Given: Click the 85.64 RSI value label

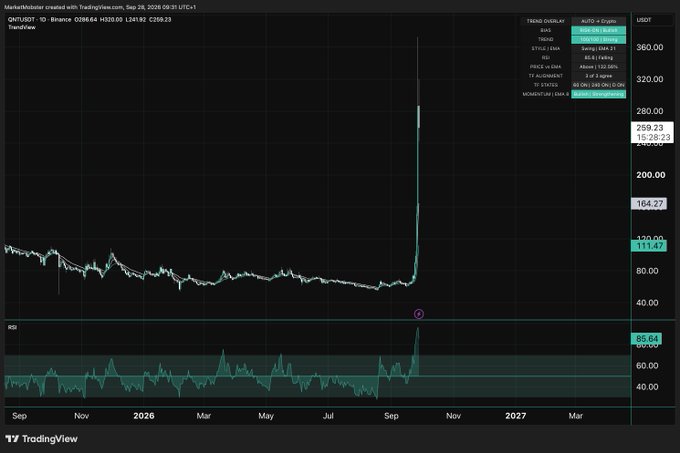Looking at the screenshot, I should (x=647, y=339).
